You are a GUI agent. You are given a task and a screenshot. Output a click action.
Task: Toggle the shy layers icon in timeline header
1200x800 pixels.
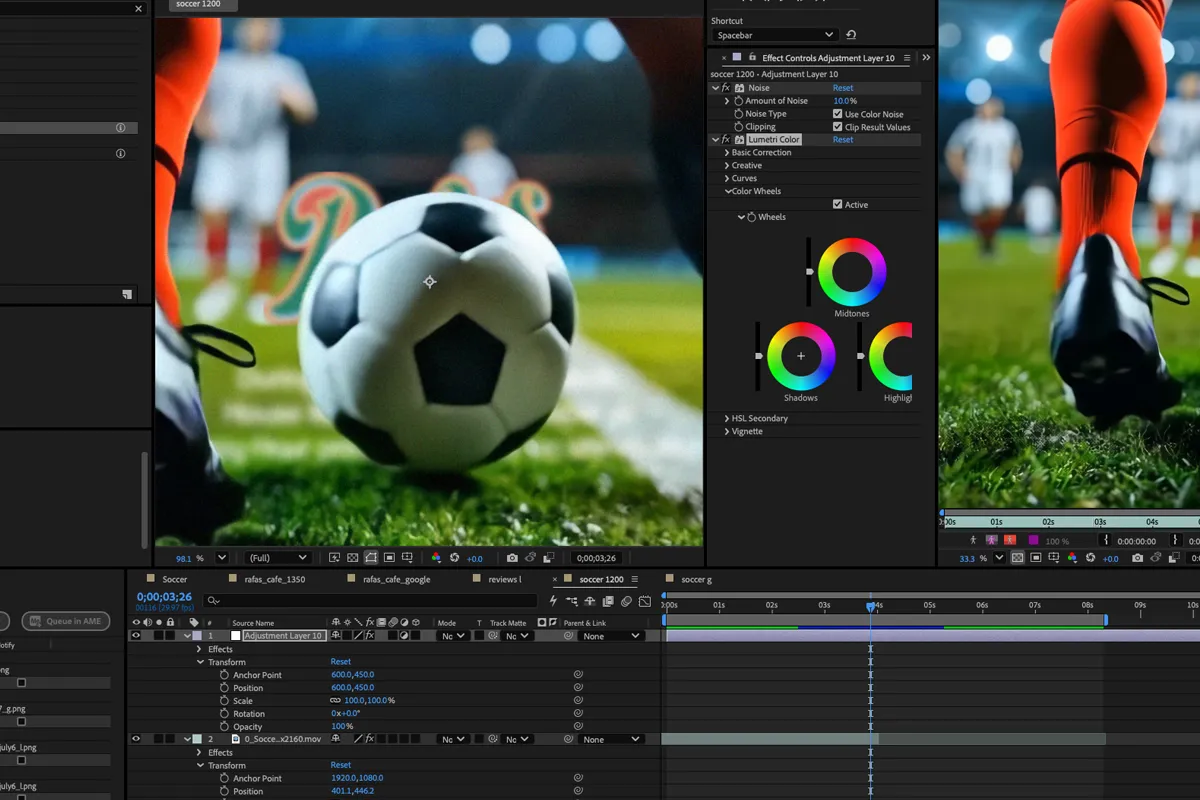click(x=590, y=601)
